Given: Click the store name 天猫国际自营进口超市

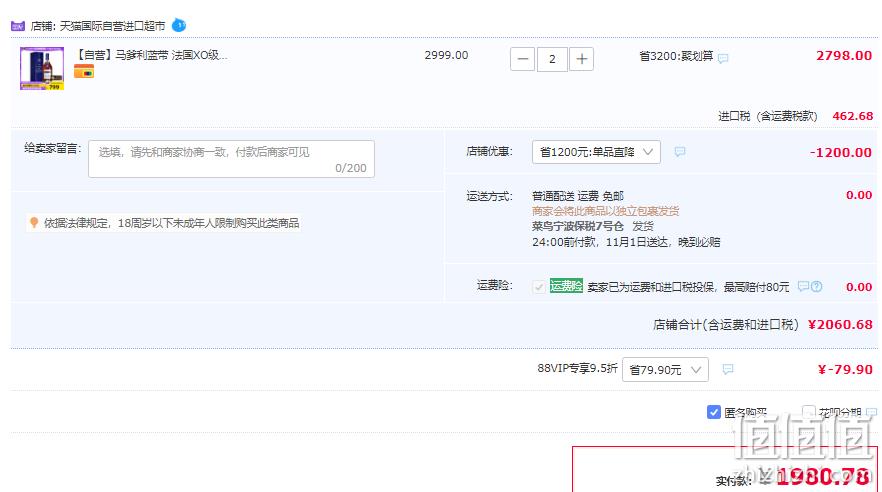Looking at the screenshot, I should click(x=112, y=26).
